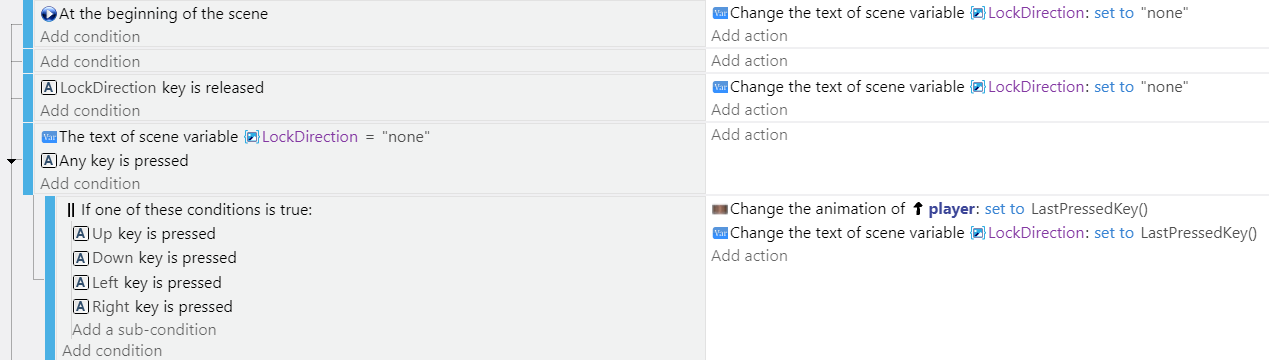The image size is (1269, 360).
Task: Click 'Add condition' in the empty second event
Action: pos(90,62)
